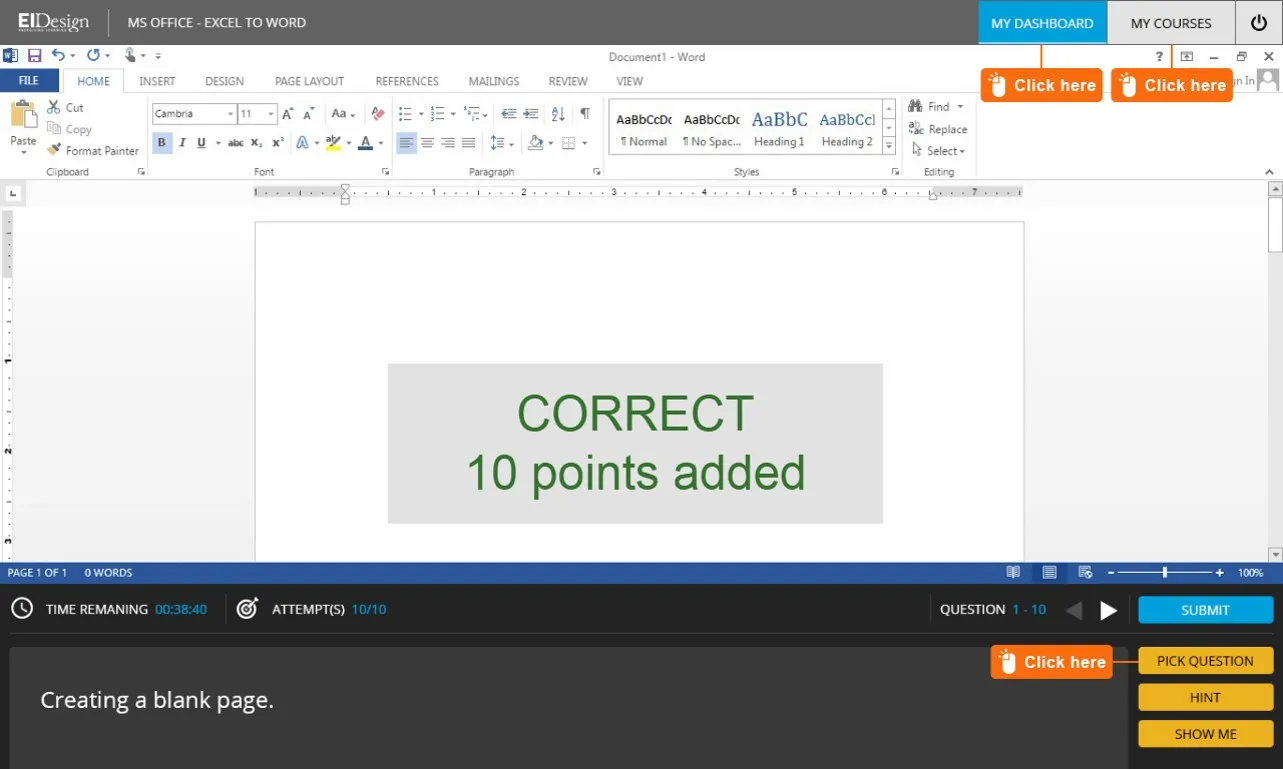Screen dimensions: 1283x769
Task: Toggle underline formatting
Action: tap(200, 142)
